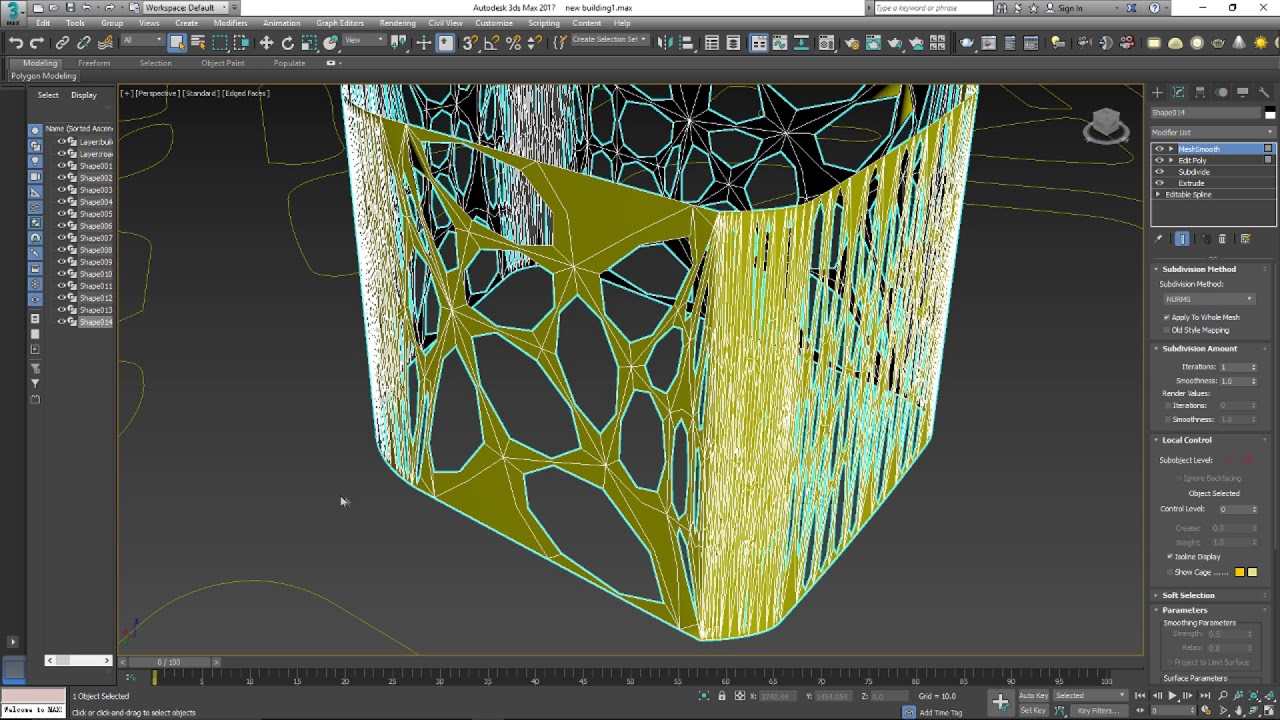1280x720 pixels.
Task: Switch to the Freeform ribbon tab
Action: (x=94, y=63)
